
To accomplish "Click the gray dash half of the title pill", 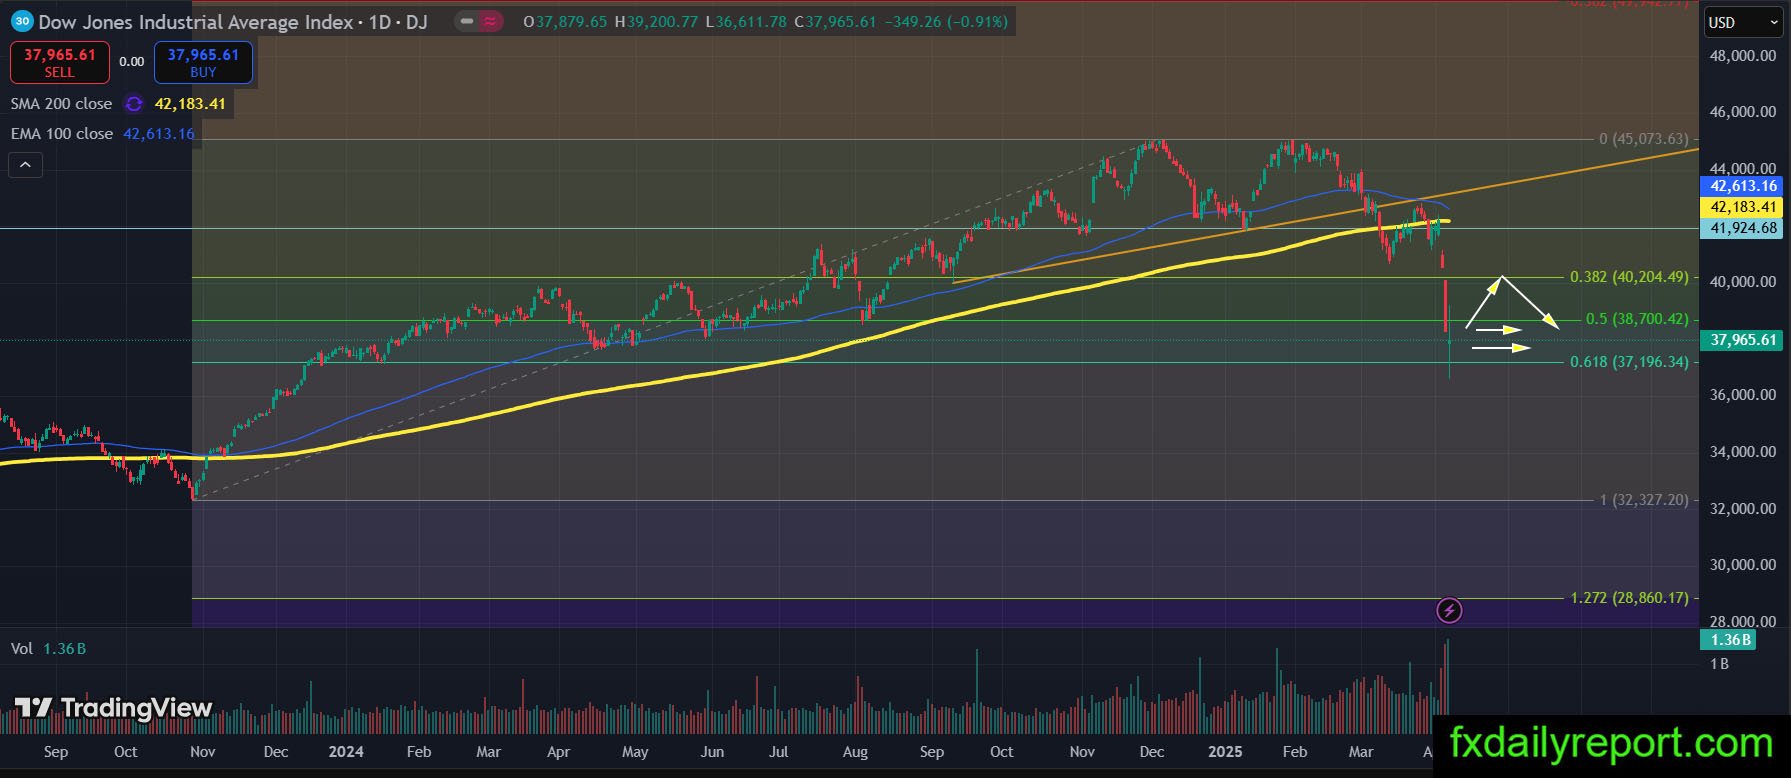I will click(x=466, y=21).
